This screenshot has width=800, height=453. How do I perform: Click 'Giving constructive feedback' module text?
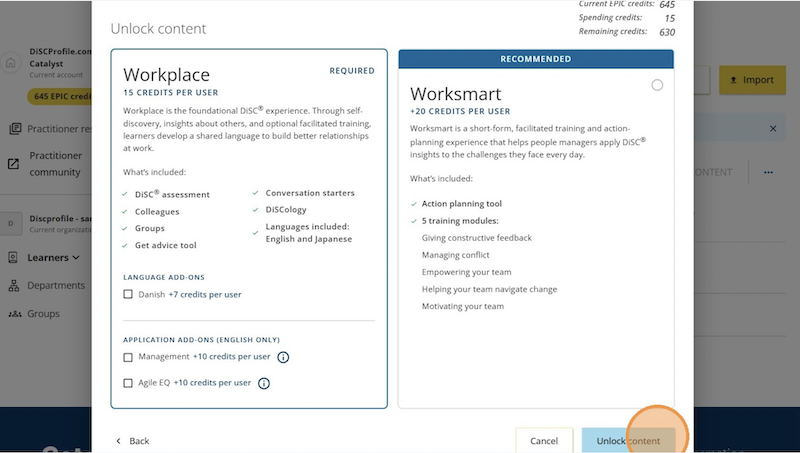[x=477, y=238]
